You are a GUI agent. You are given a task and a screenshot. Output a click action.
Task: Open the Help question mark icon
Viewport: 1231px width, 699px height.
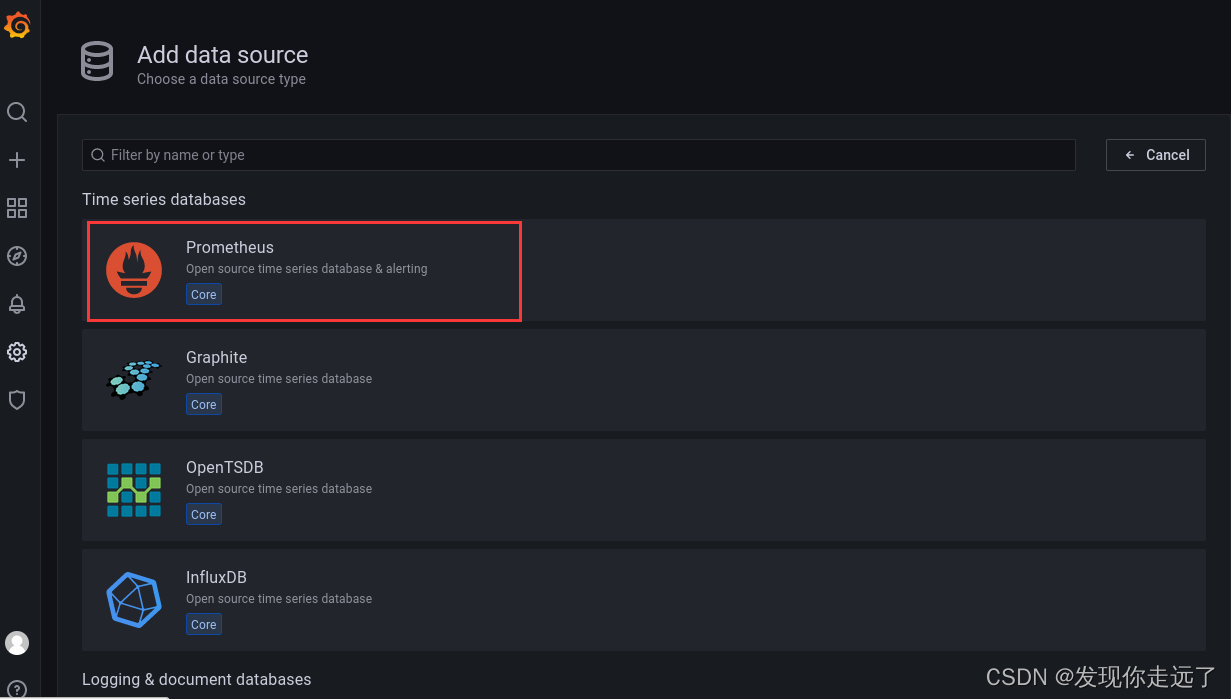(17, 689)
